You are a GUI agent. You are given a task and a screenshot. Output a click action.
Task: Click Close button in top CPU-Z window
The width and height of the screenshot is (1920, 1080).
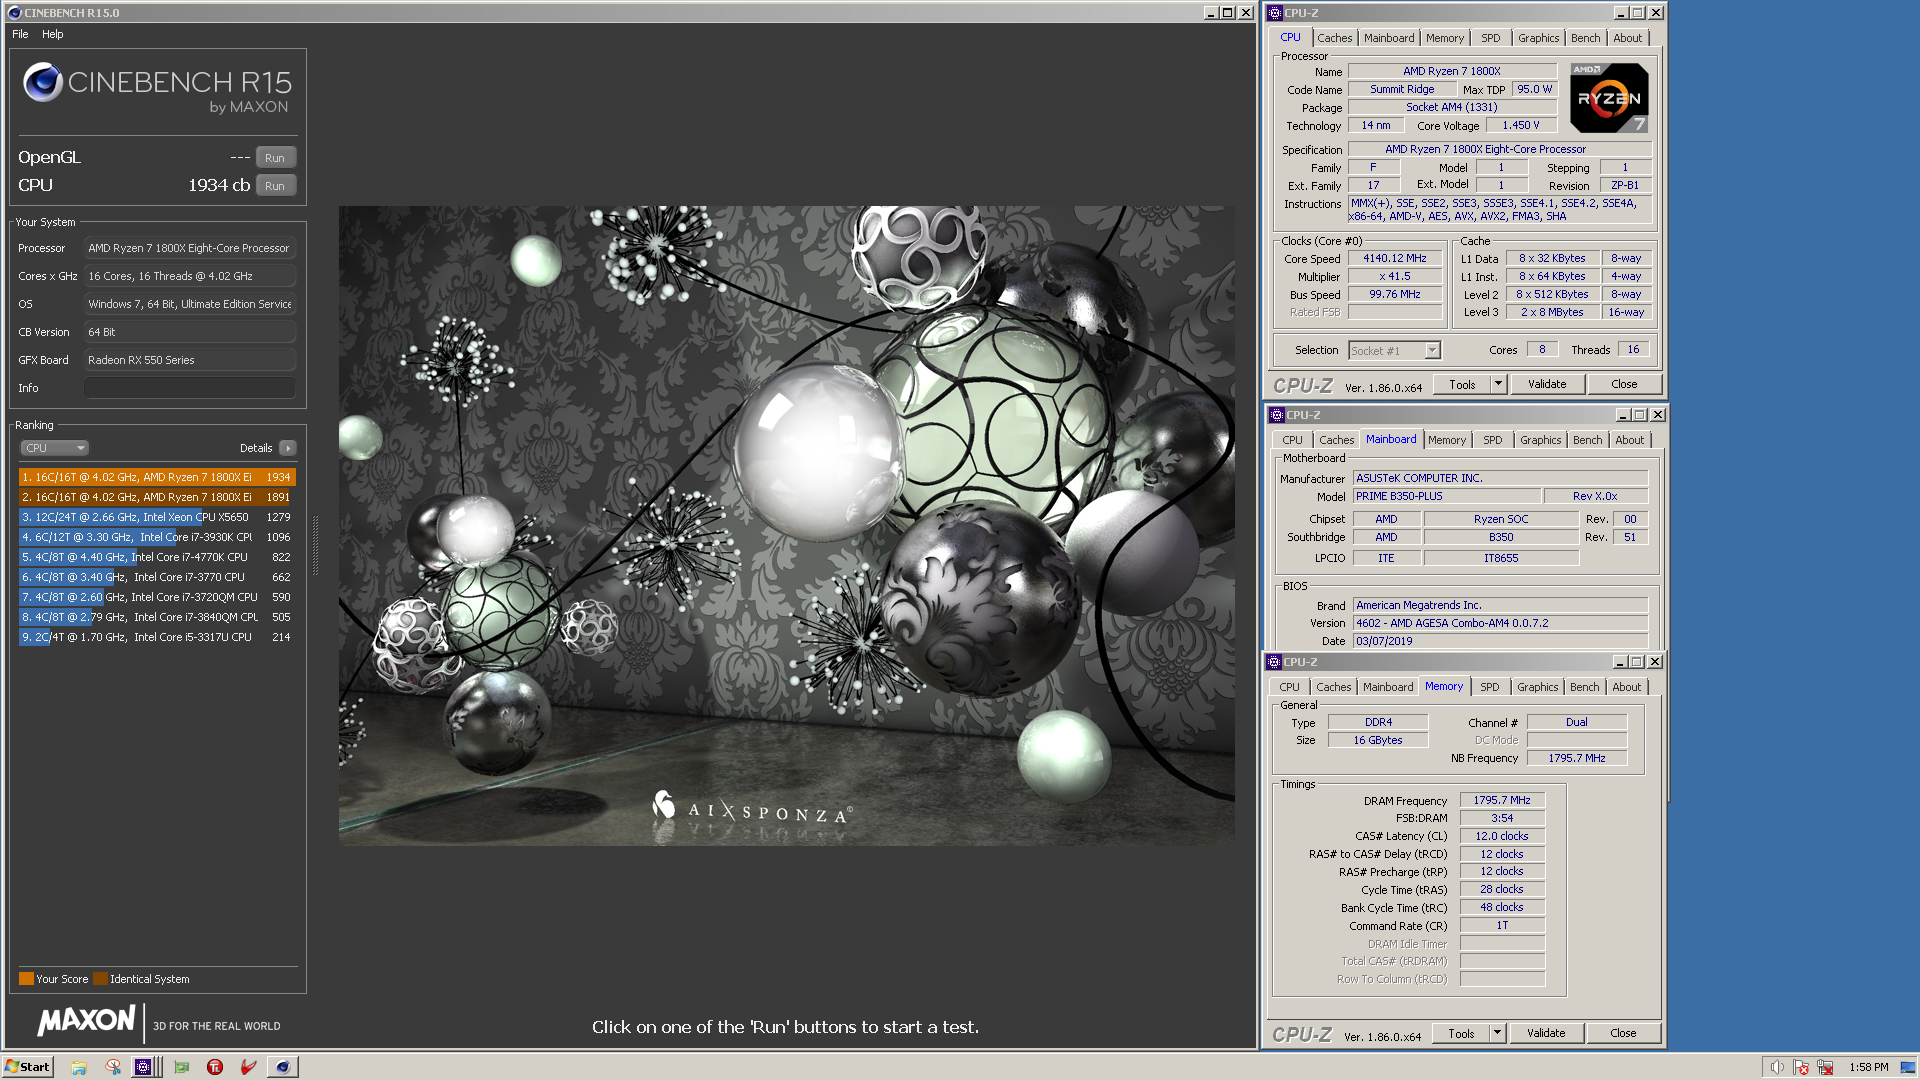pos(1624,384)
